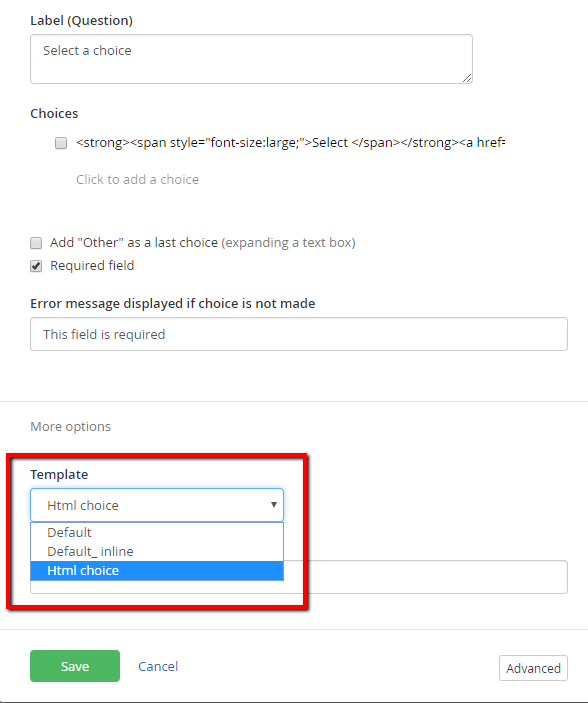This screenshot has width=588, height=703.
Task: Click the Template dropdown arrow
Action: point(274,505)
